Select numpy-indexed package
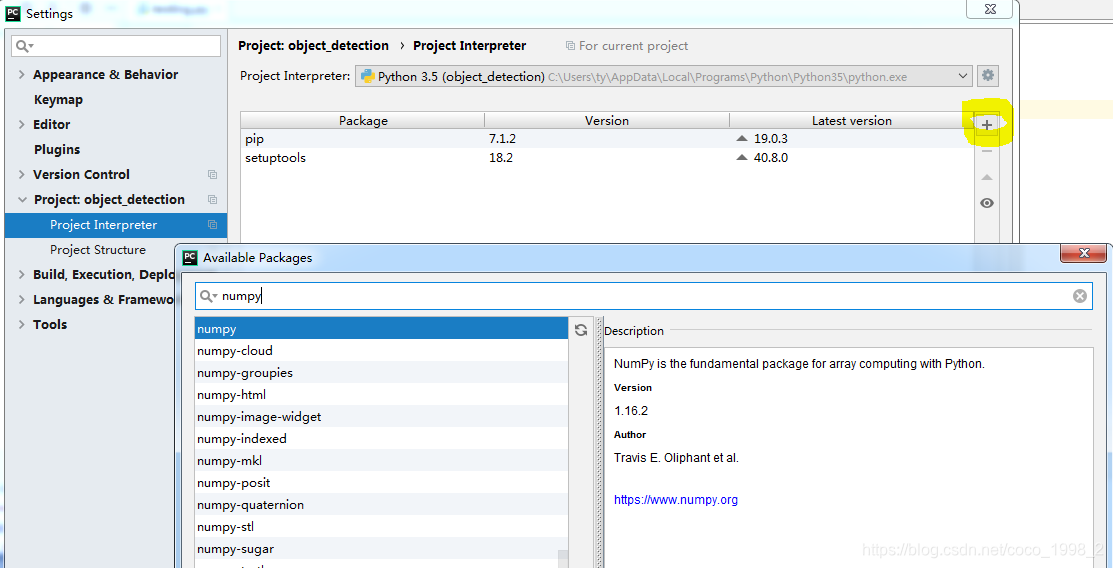This screenshot has height=568, width=1113. (382, 439)
